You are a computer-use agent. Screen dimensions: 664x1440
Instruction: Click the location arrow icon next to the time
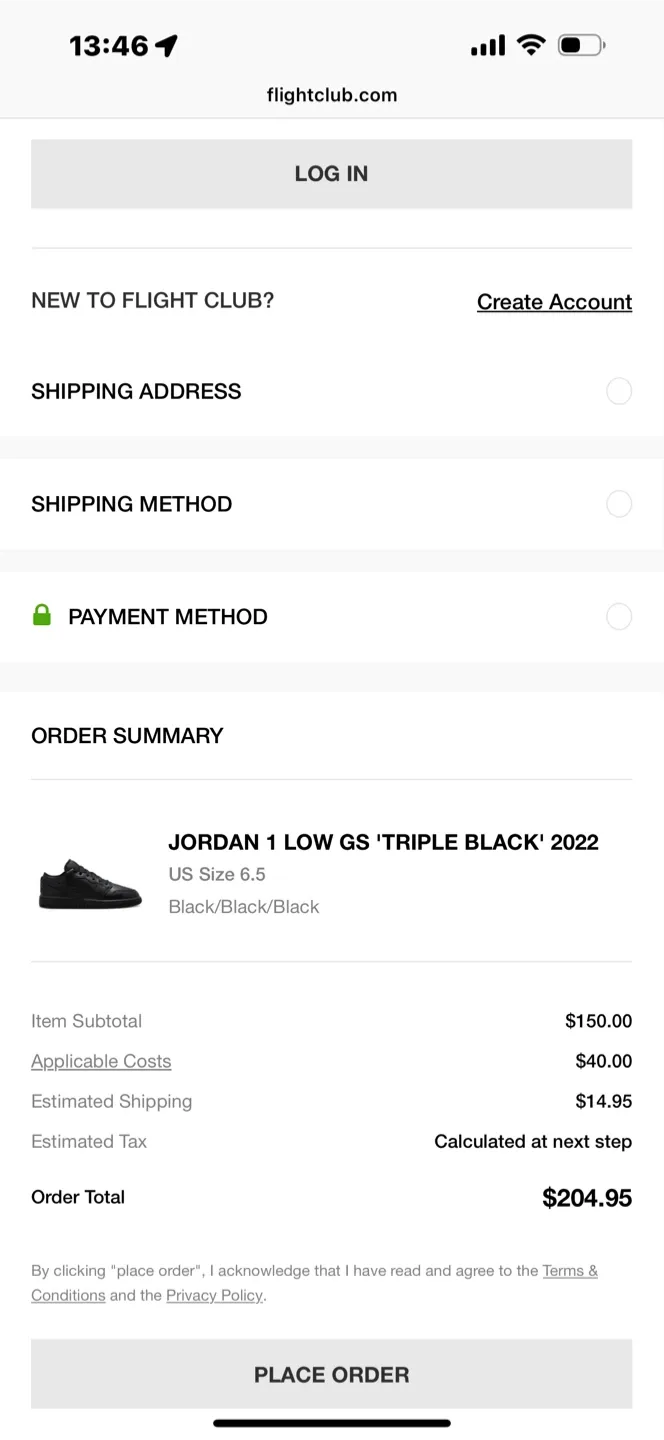(166, 44)
